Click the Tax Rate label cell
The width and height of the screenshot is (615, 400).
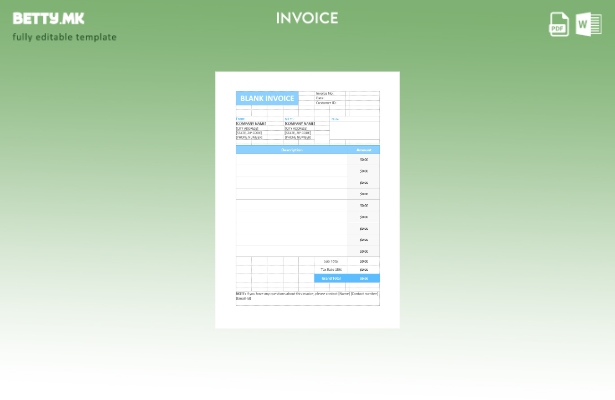coord(330,269)
